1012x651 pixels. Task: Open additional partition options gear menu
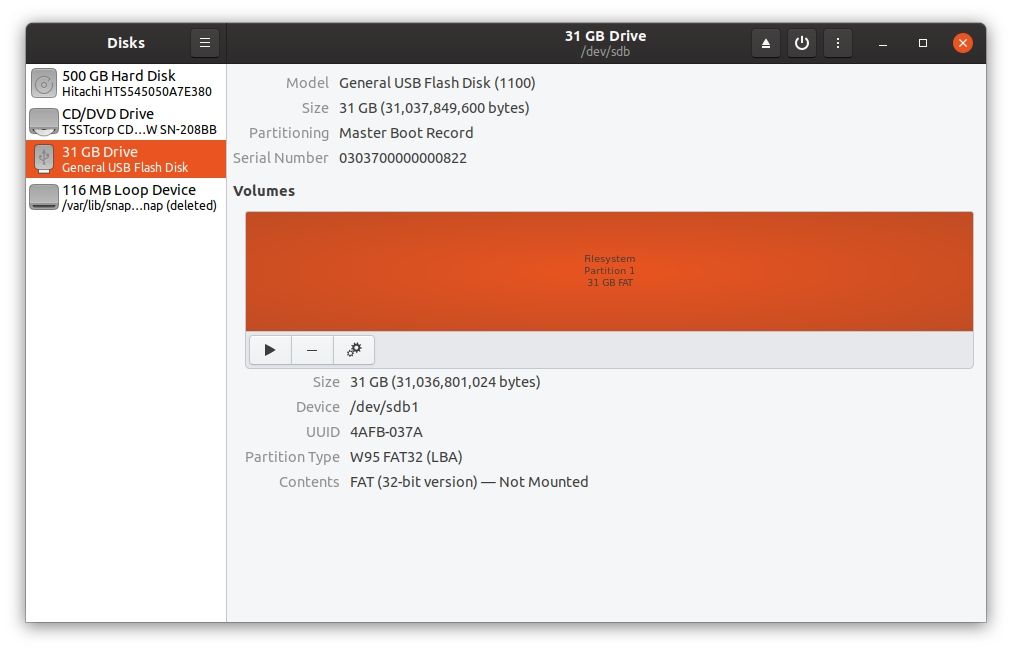coord(354,350)
